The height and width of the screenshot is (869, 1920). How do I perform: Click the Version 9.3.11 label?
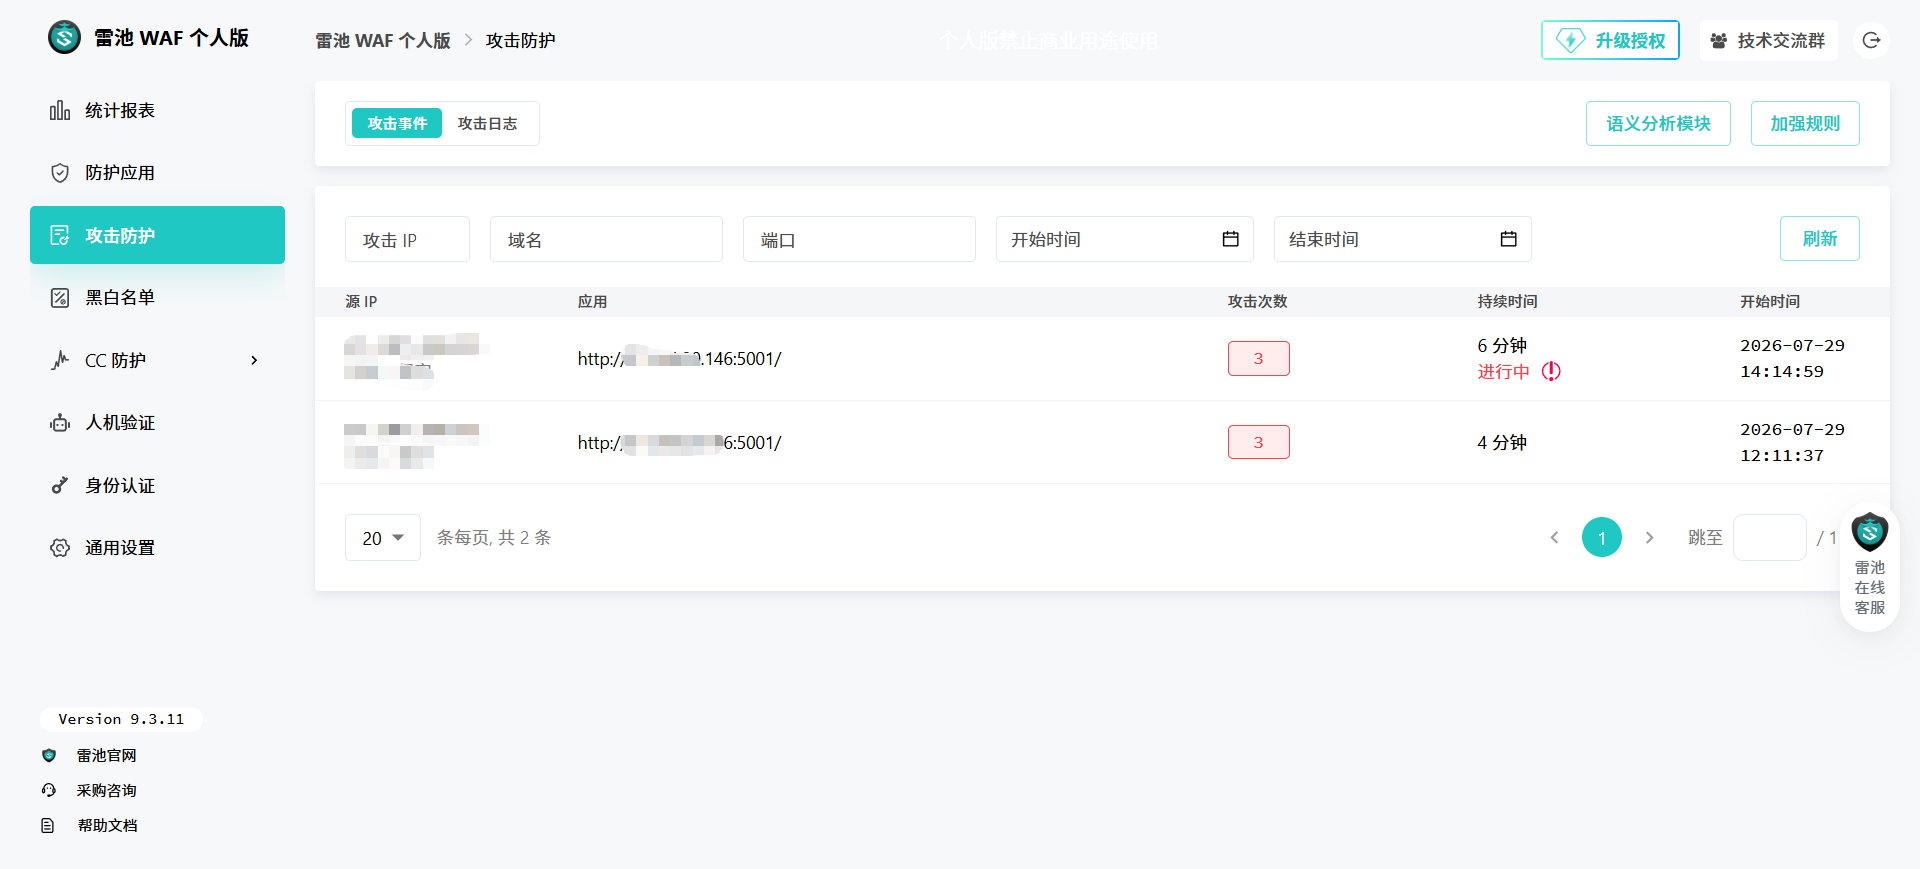121,719
